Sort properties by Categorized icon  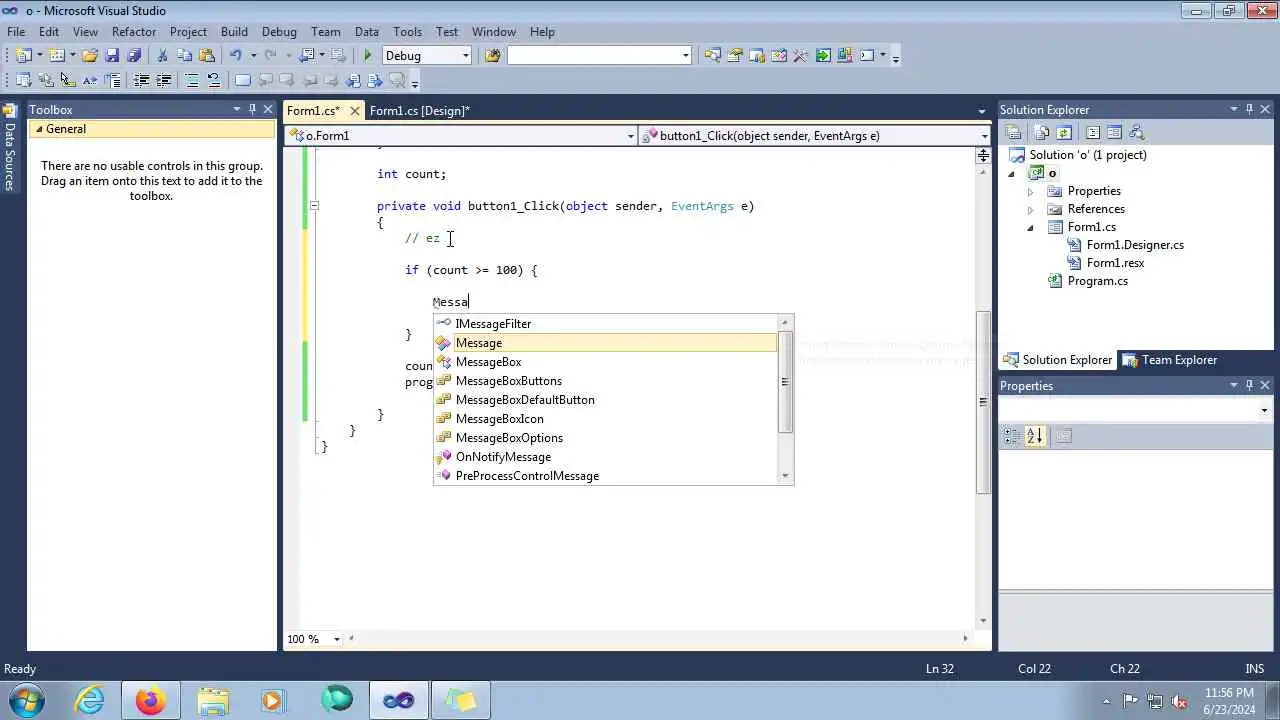[x=1012, y=436]
